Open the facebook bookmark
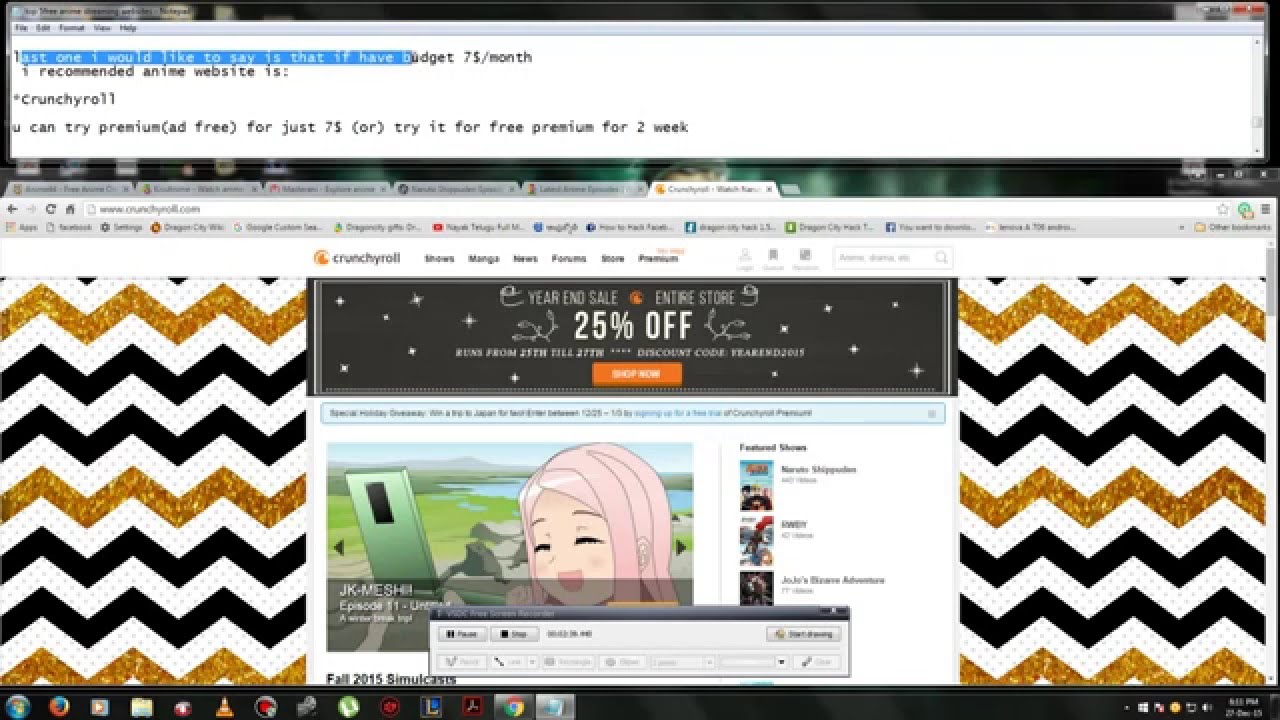This screenshot has width=1280, height=720. (70, 227)
